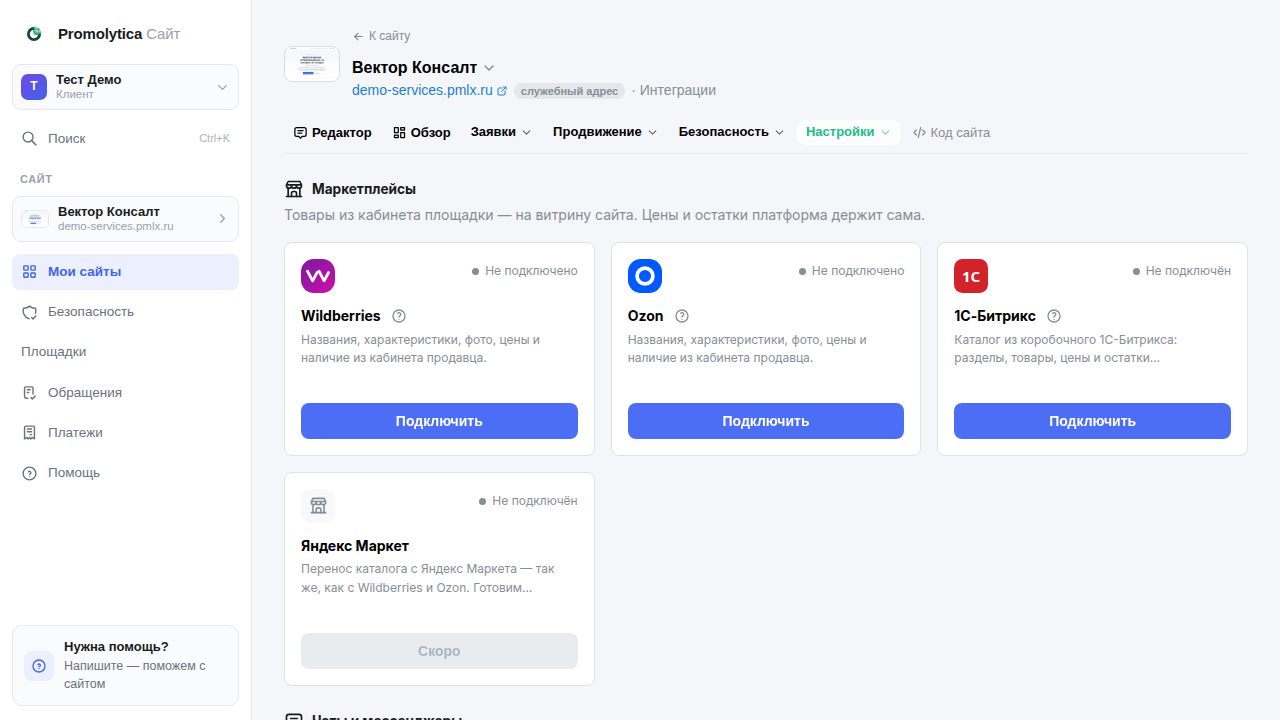Click the Обзор grid icon
Viewport: 1280px width, 720px height.
pos(399,133)
